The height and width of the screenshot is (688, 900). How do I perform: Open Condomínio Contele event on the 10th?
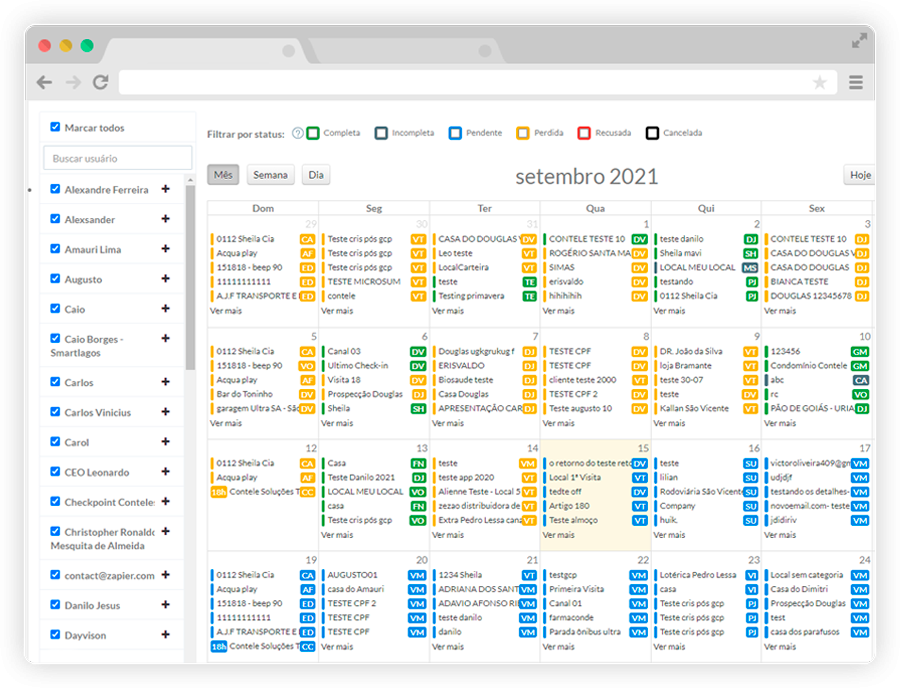click(x=817, y=366)
